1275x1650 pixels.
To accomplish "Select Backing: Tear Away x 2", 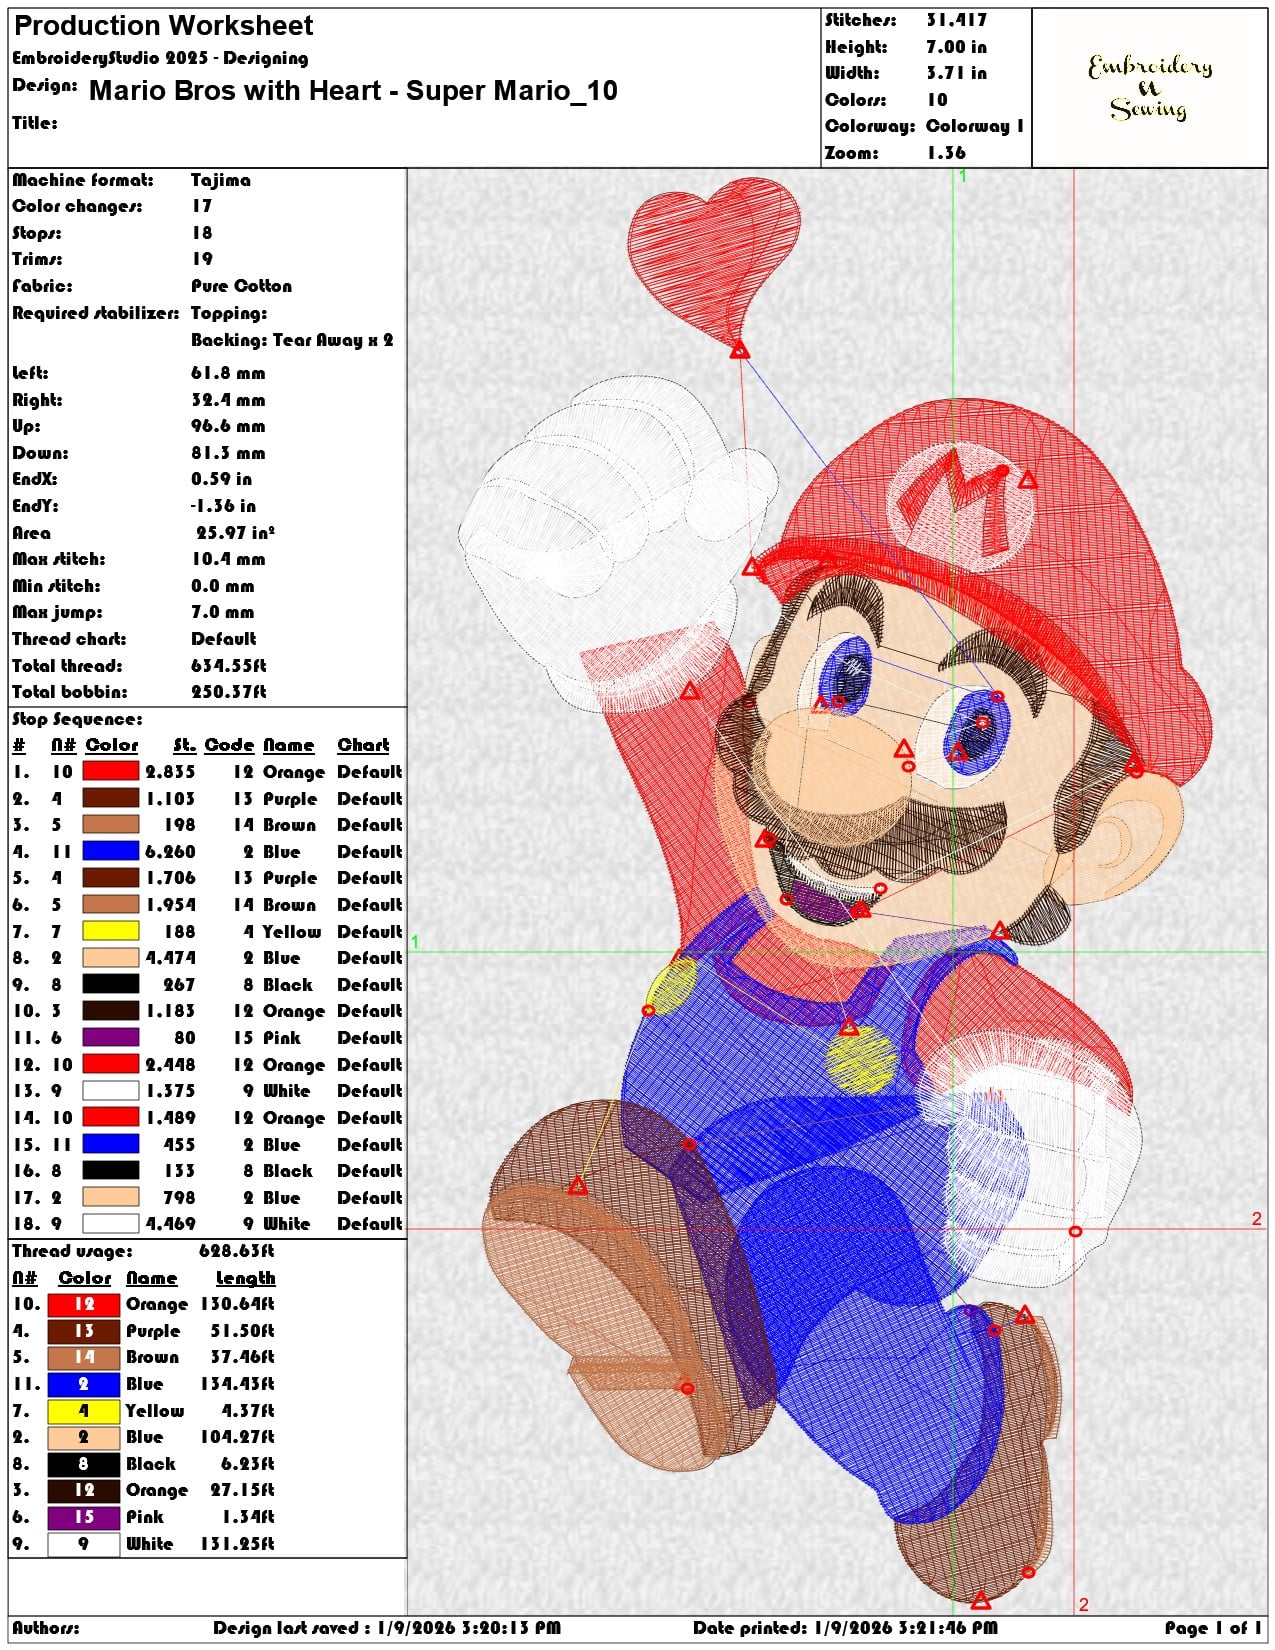I will point(292,340).
